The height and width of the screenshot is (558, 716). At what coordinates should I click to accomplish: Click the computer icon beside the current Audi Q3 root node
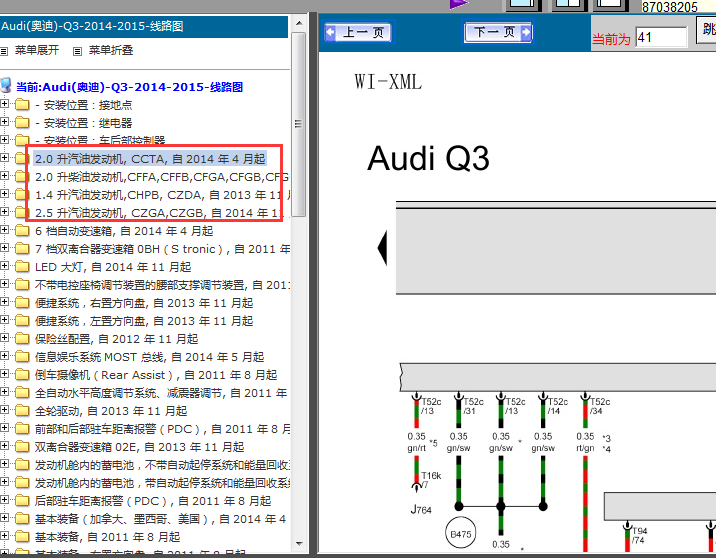coord(6,85)
